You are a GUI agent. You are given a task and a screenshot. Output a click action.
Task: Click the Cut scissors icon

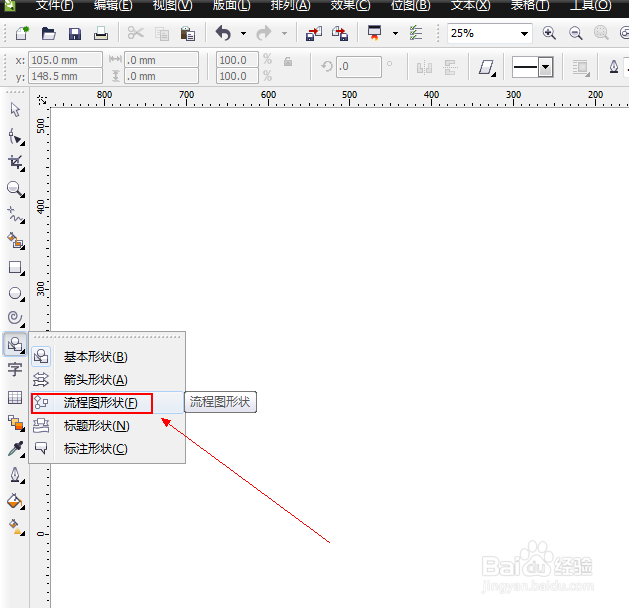click(x=136, y=33)
